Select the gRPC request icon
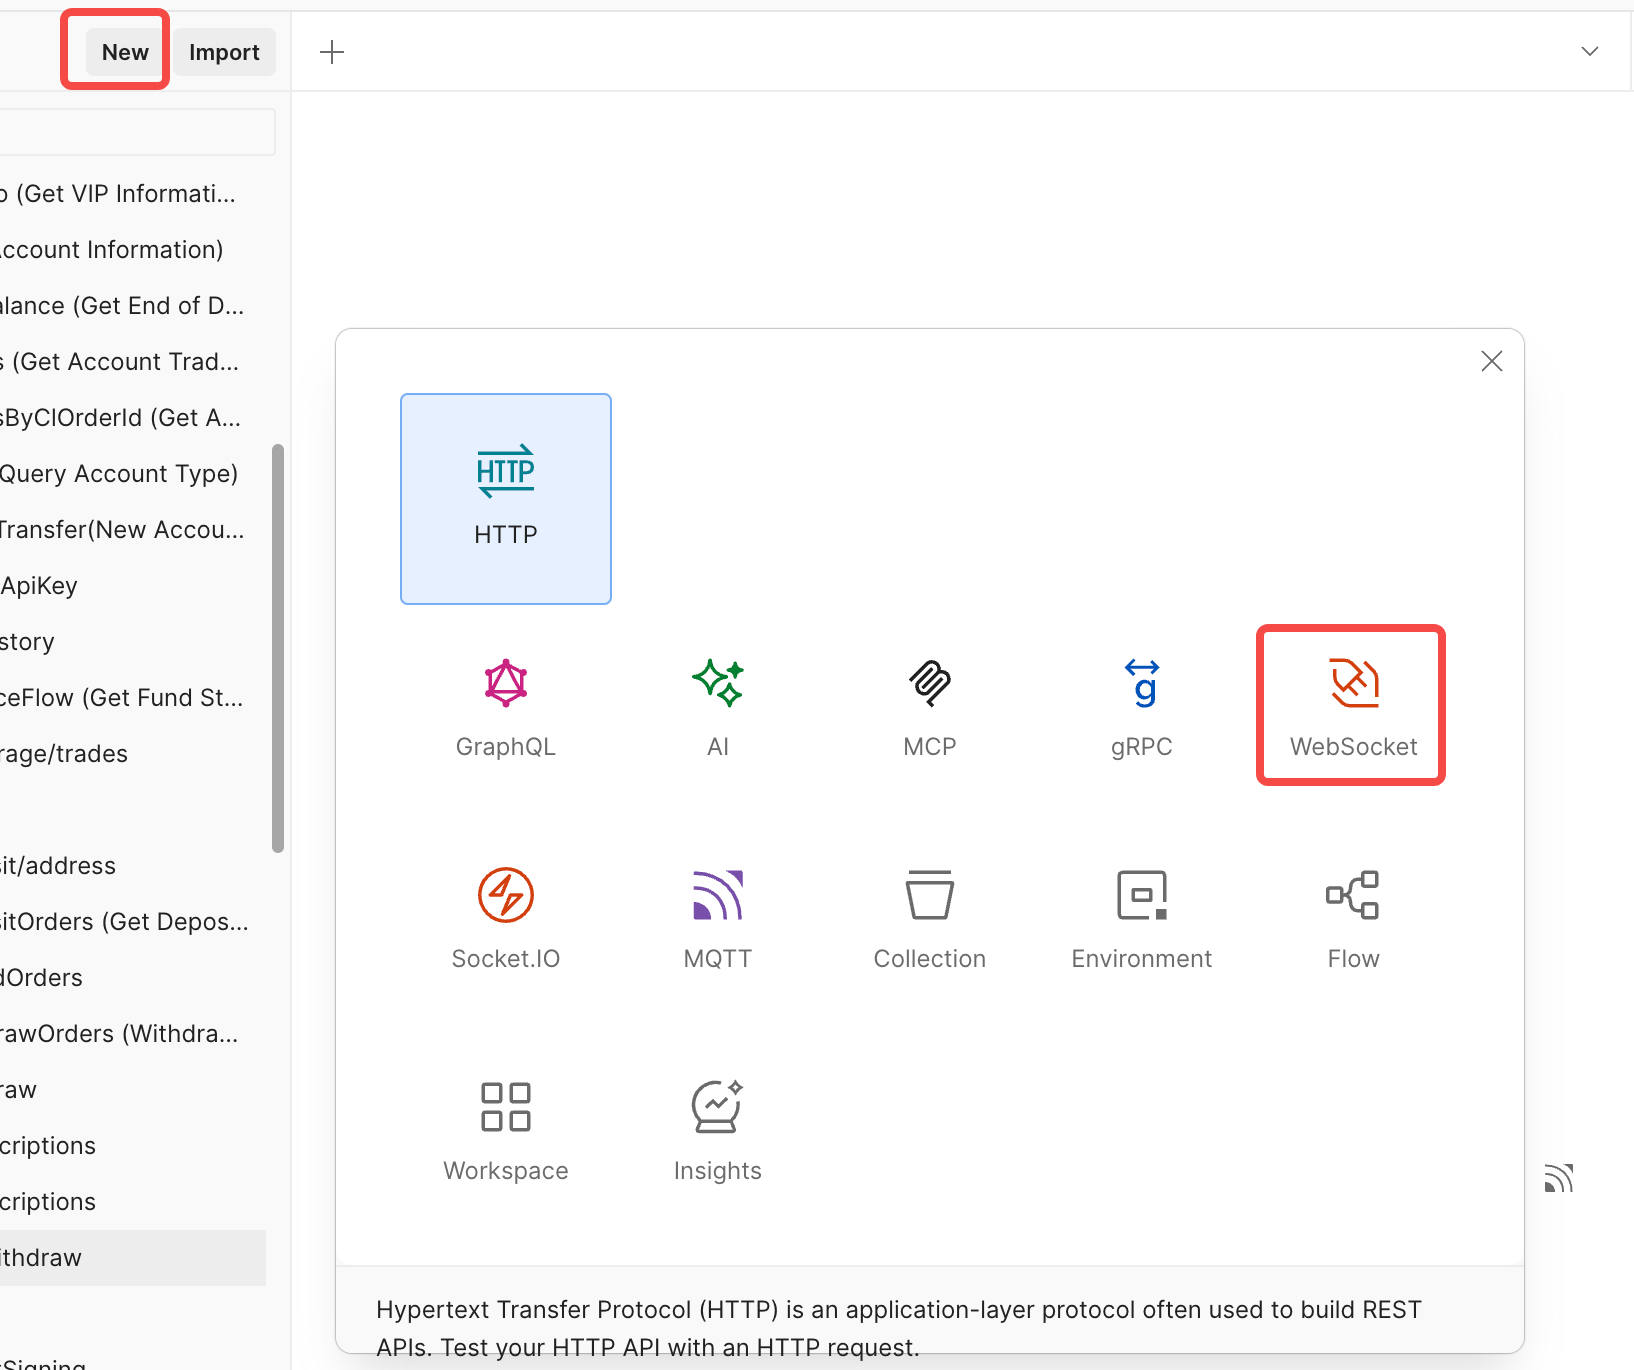The image size is (1634, 1370). pyautogui.click(x=1141, y=706)
